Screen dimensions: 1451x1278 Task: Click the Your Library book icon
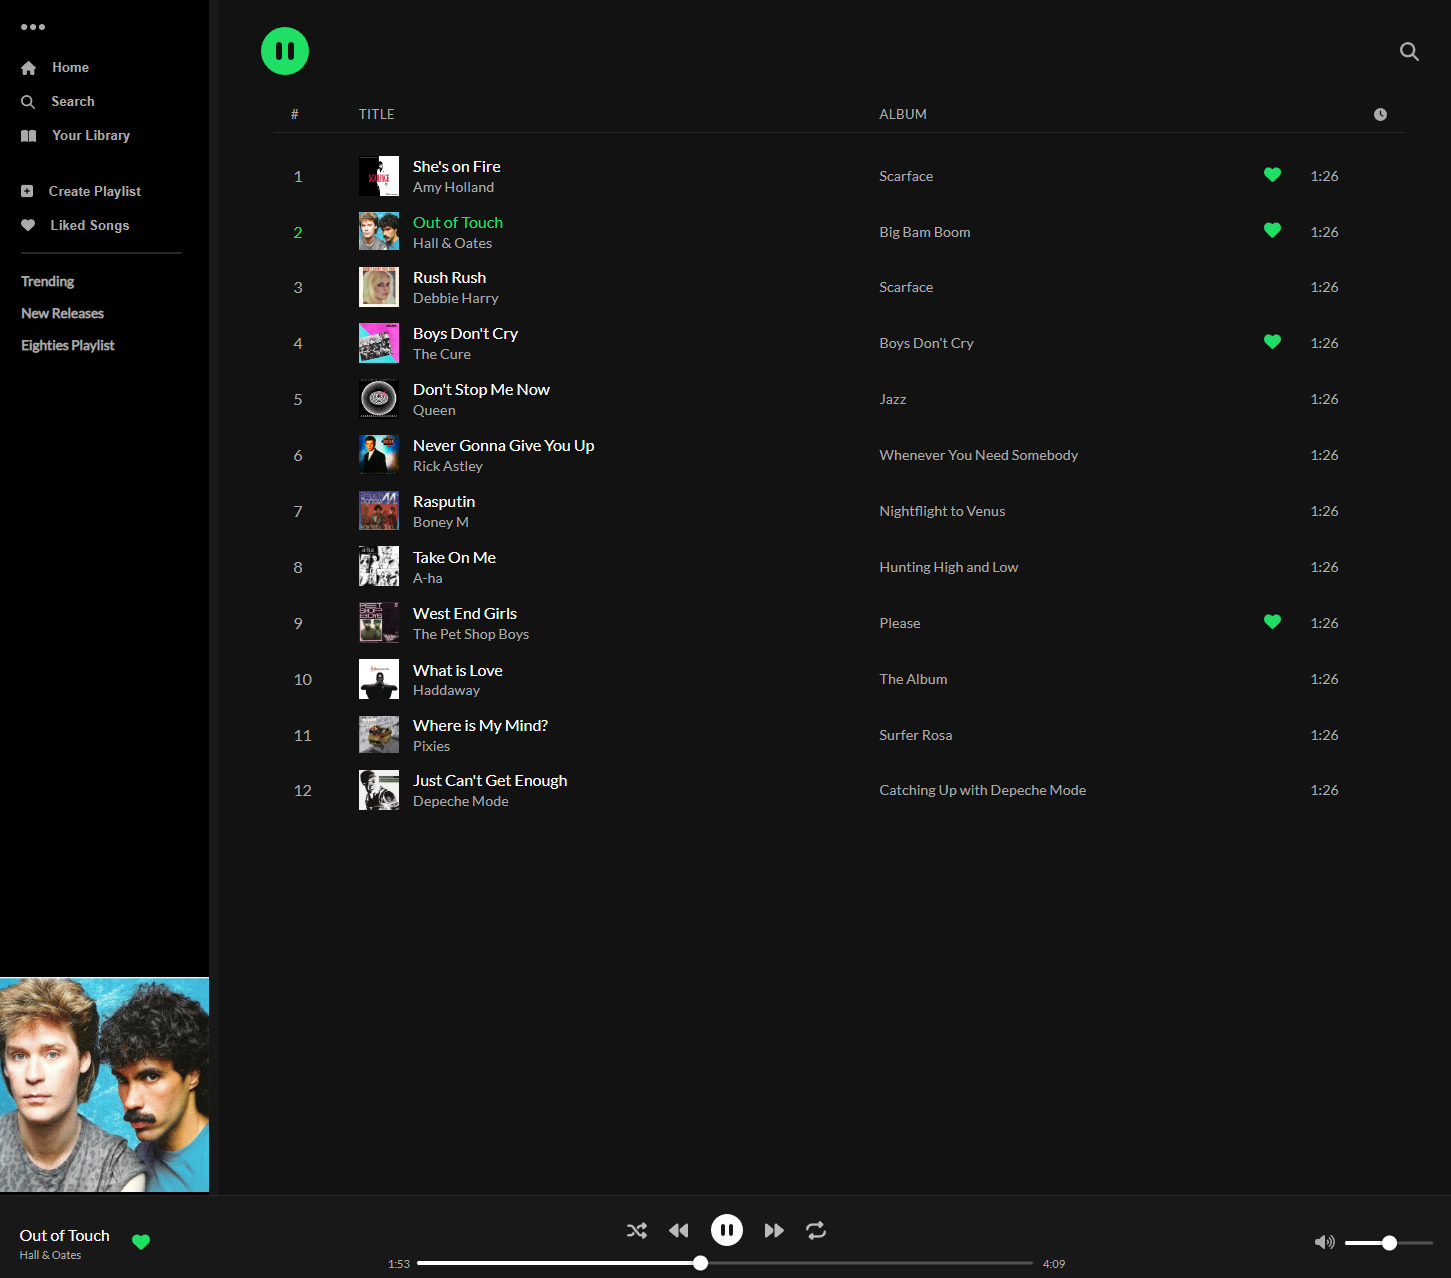click(28, 136)
